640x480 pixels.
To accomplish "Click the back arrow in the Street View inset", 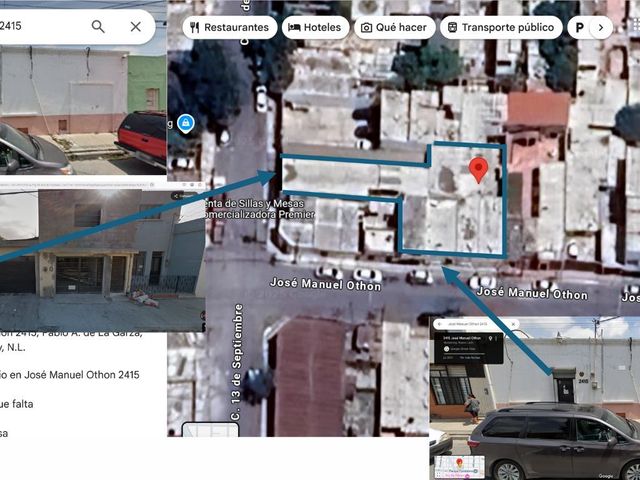I will (440, 324).
